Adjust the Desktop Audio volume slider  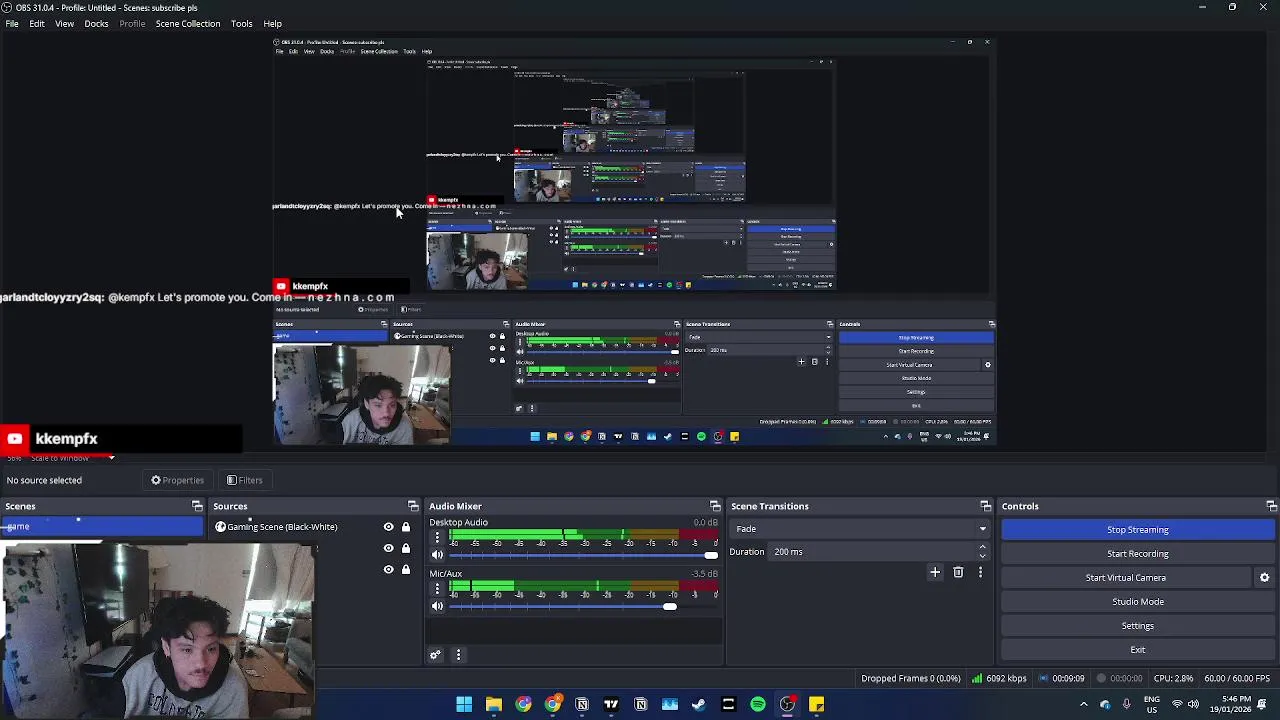tap(583, 555)
